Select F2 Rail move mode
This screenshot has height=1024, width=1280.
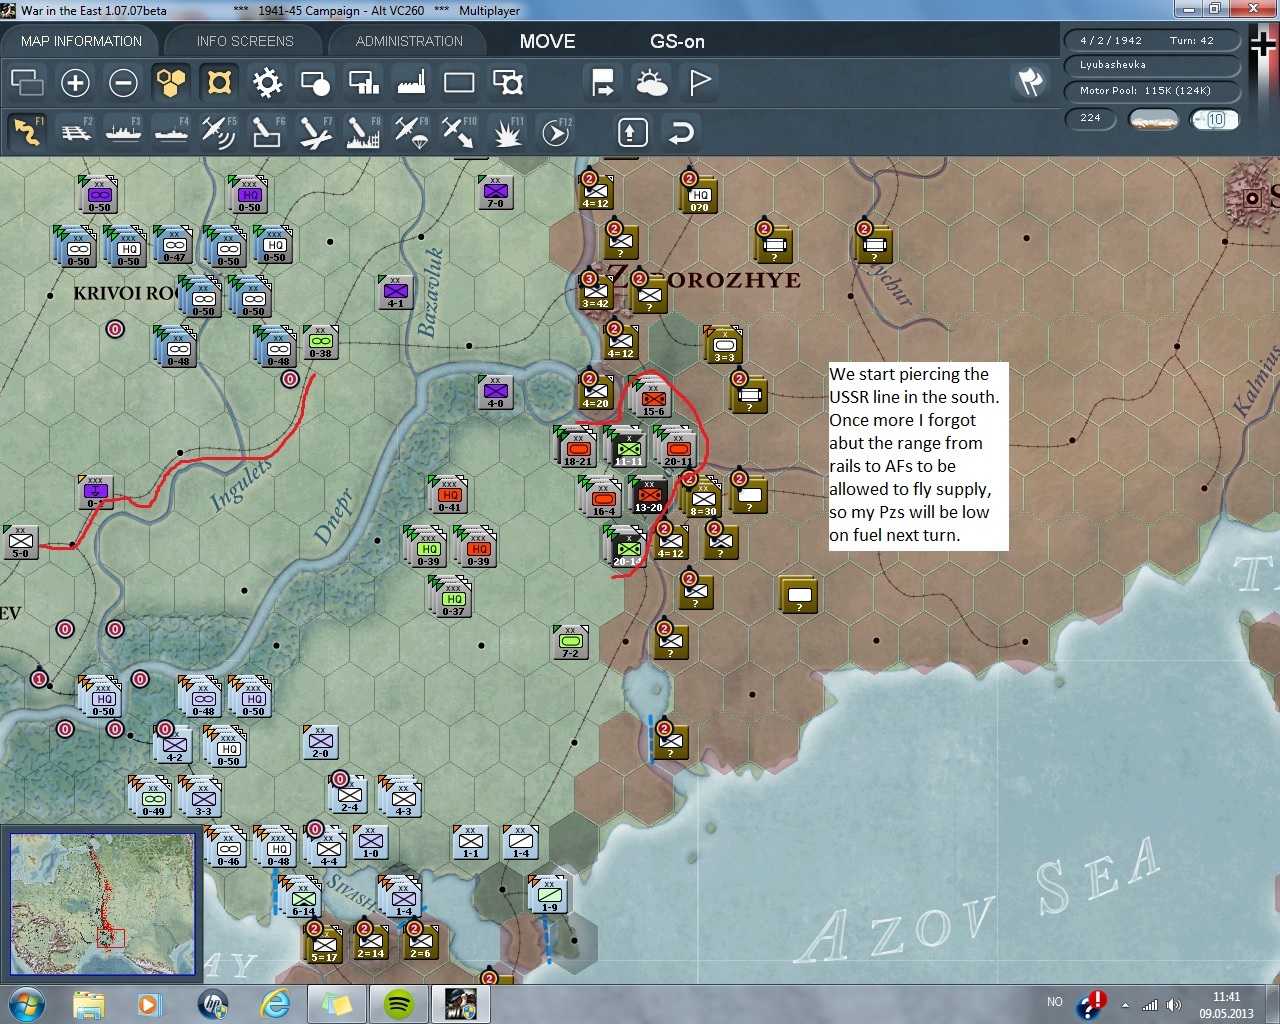pos(76,131)
